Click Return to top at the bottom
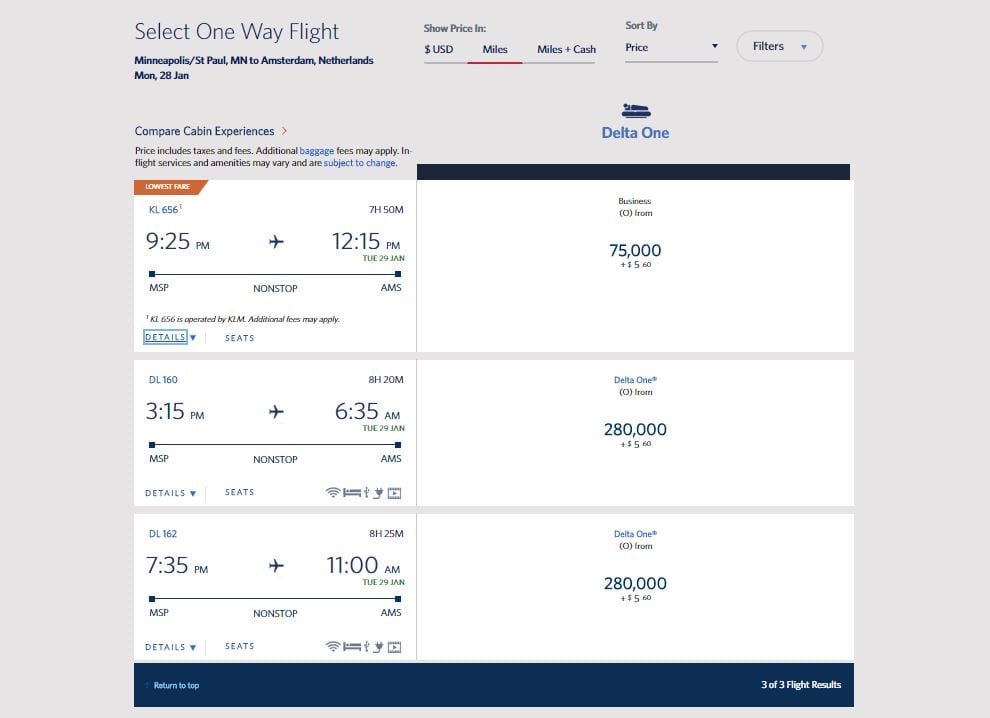 coord(178,685)
